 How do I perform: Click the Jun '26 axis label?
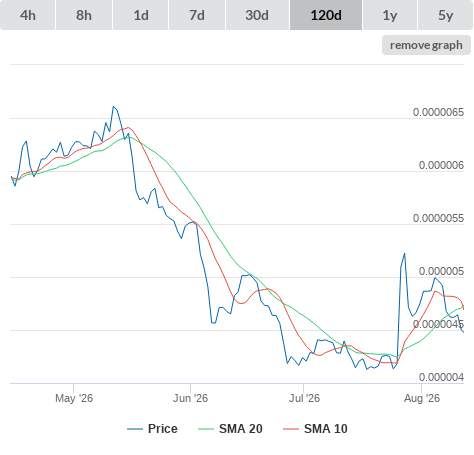point(190,398)
